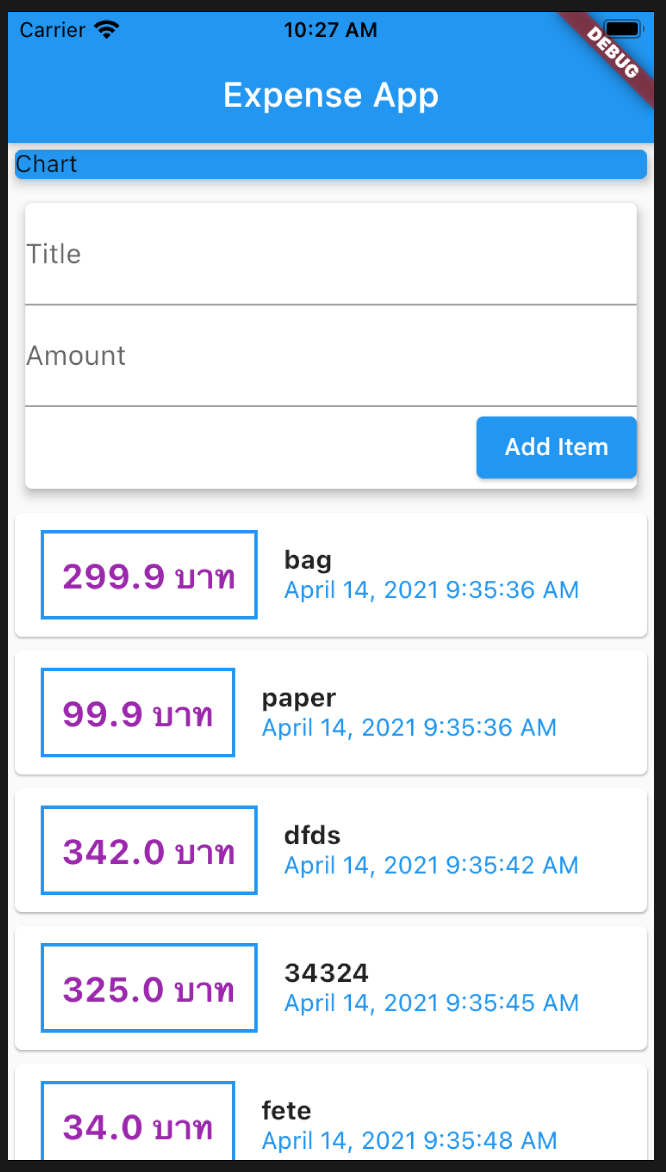Click the 342.0 บาท amount box for dfds
The image size is (666, 1172).
tap(148, 850)
